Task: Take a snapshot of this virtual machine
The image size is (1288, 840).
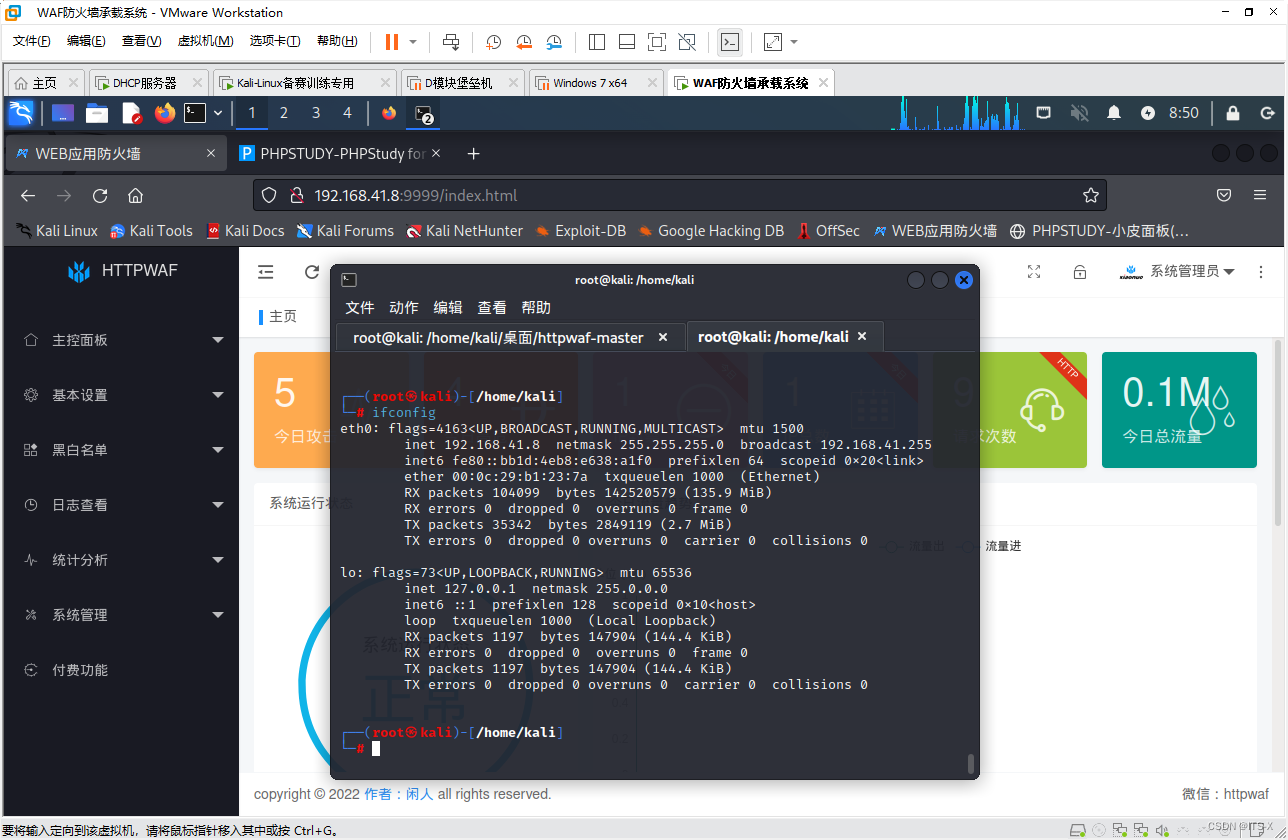Action: pos(493,42)
